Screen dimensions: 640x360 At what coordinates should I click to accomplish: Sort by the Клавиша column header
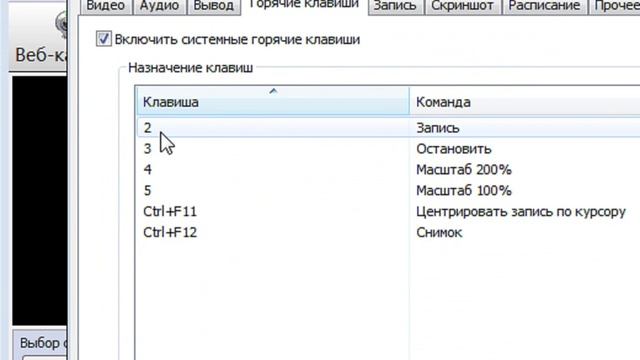272,101
